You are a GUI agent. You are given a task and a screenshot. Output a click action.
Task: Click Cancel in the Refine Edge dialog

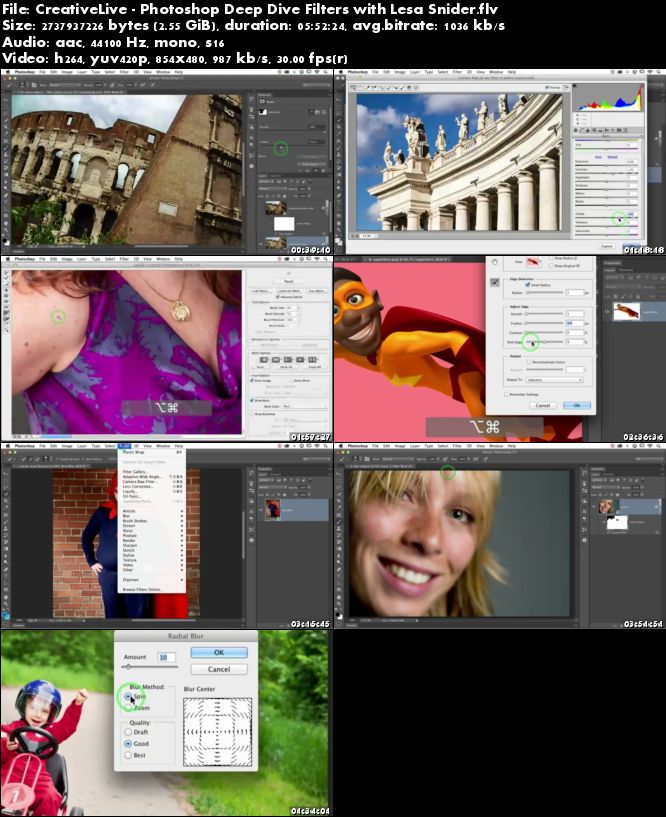[543, 405]
